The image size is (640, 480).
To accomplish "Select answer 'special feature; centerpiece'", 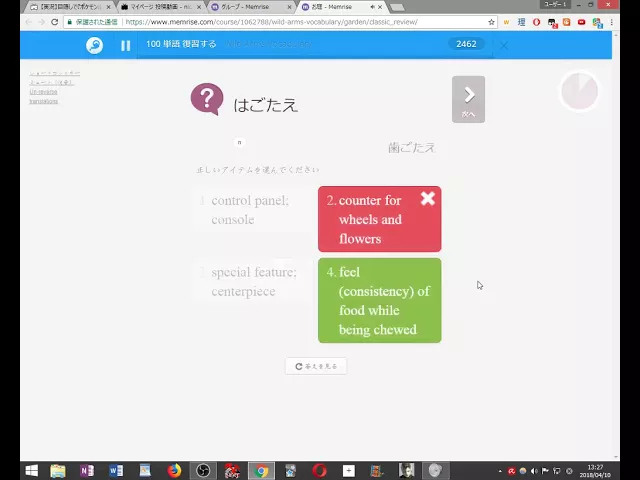I will point(253,281).
